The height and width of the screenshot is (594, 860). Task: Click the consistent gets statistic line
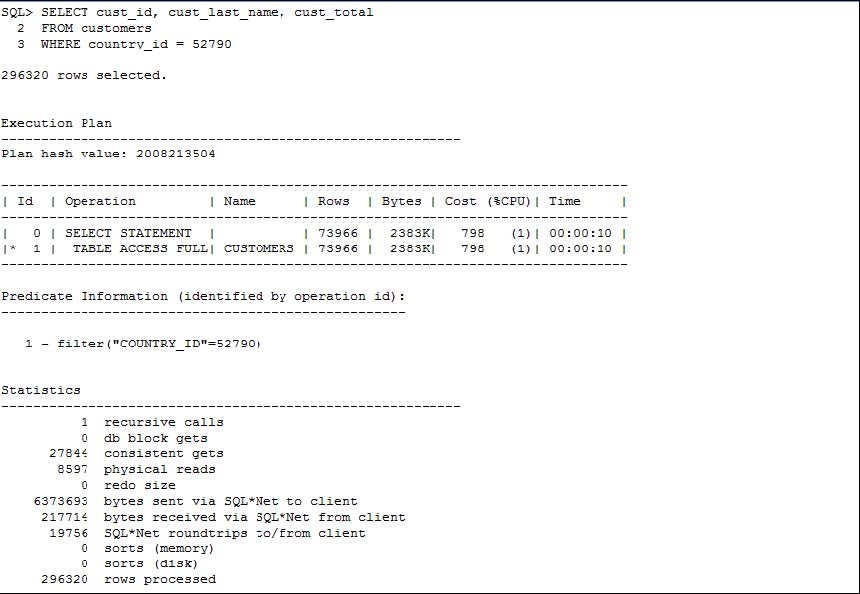[136, 454]
